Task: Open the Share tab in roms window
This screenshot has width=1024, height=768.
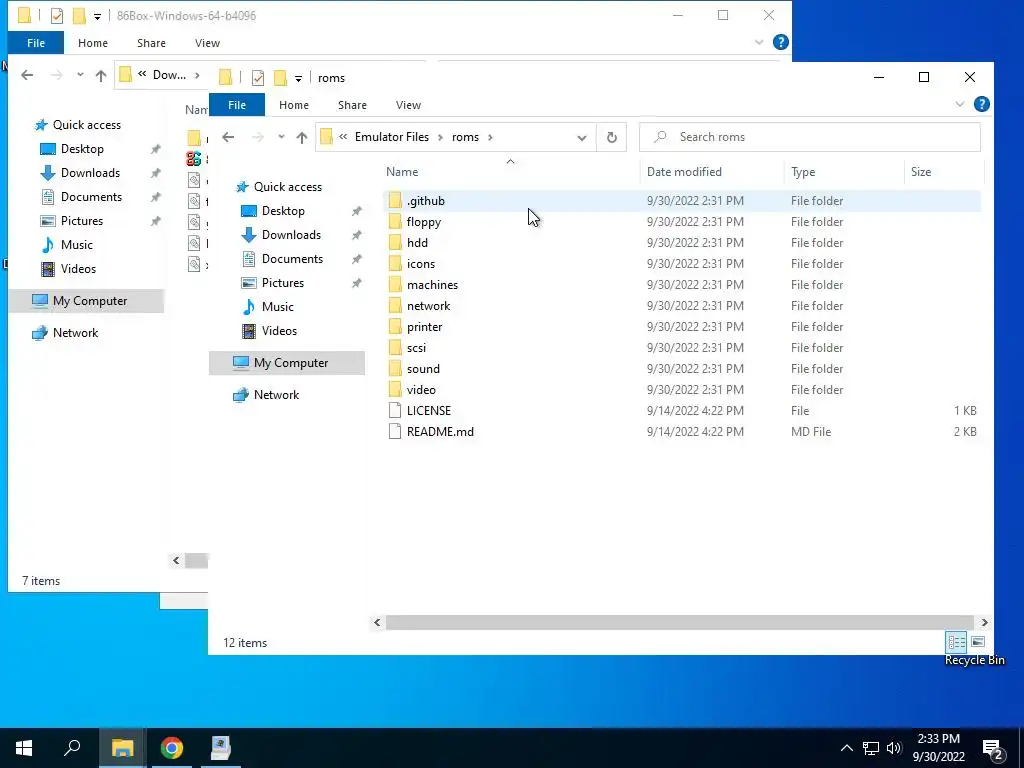Action: click(x=352, y=105)
